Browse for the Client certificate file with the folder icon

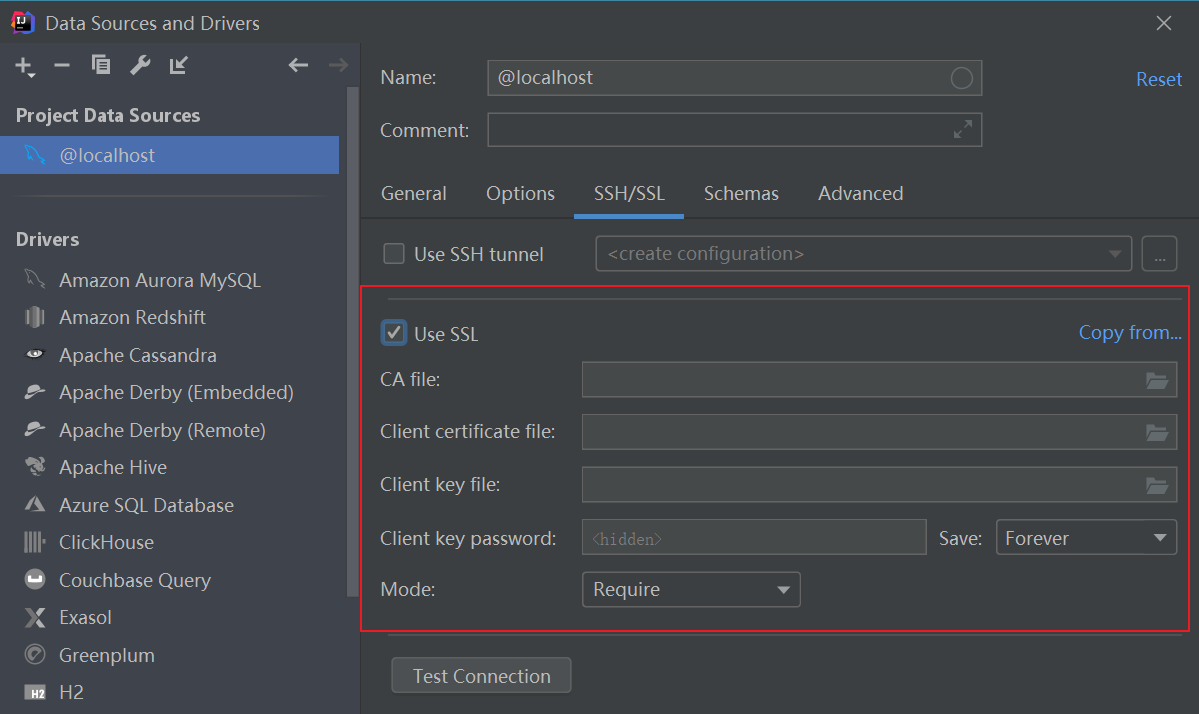(x=1157, y=433)
